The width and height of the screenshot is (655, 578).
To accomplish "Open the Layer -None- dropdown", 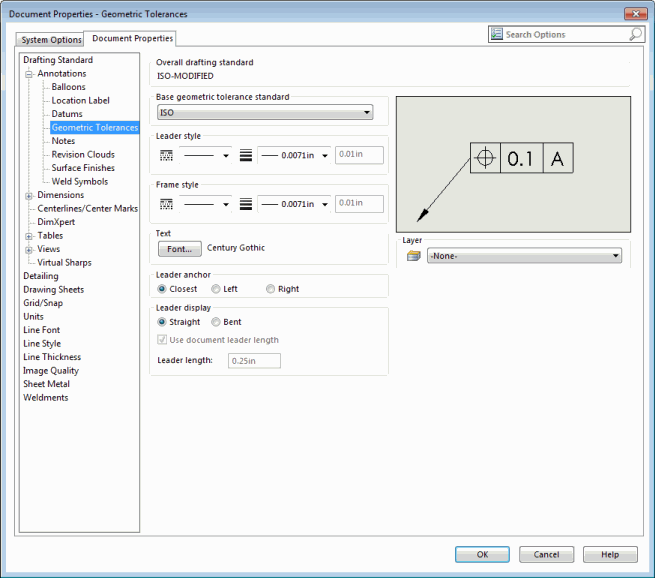I will pyautogui.click(x=524, y=256).
